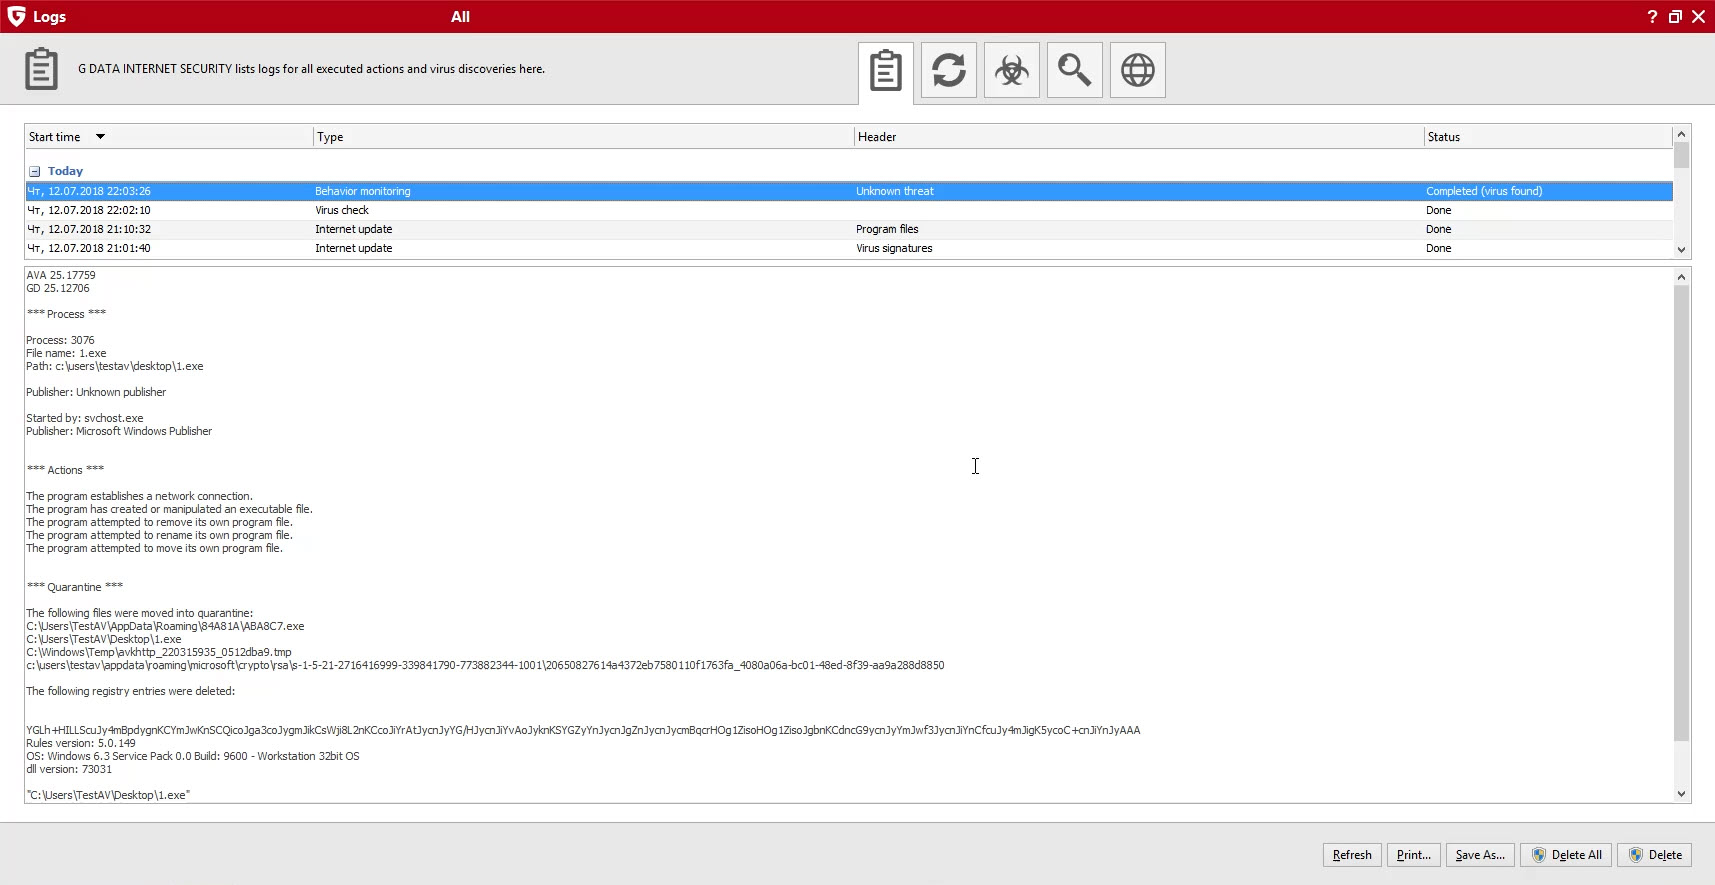Image resolution: width=1715 pixels, height=885 pixels.
Task: Click details pane scrollbar down arrow
Action: pos(1681,794)
